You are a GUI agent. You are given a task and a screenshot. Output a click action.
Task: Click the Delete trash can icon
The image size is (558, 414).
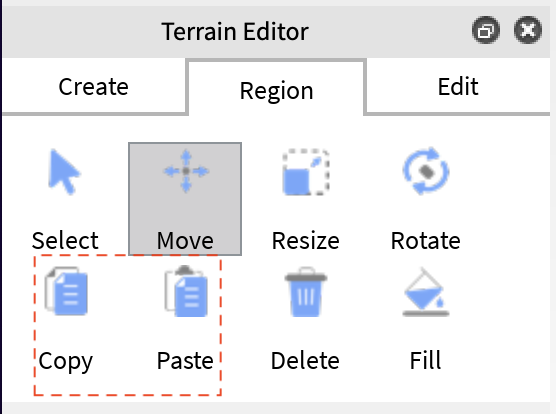click(306, 292)
